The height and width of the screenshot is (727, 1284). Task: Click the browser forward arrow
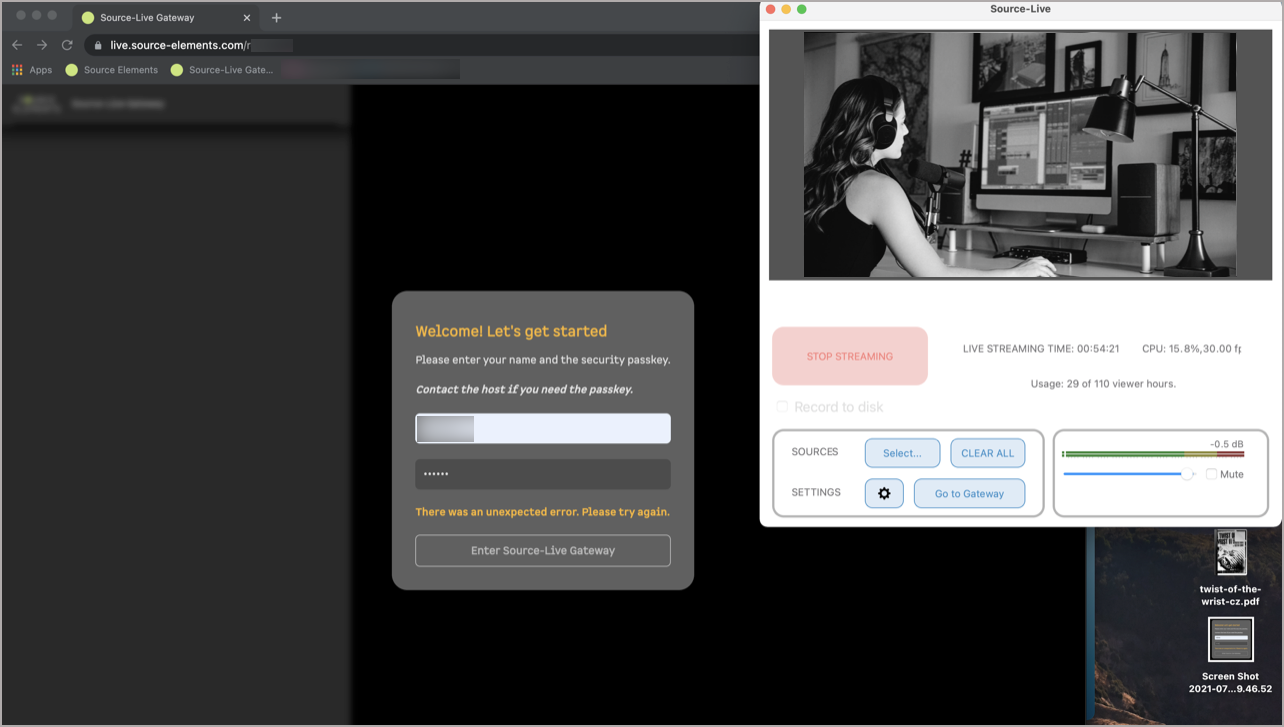[x=42, y=45]
